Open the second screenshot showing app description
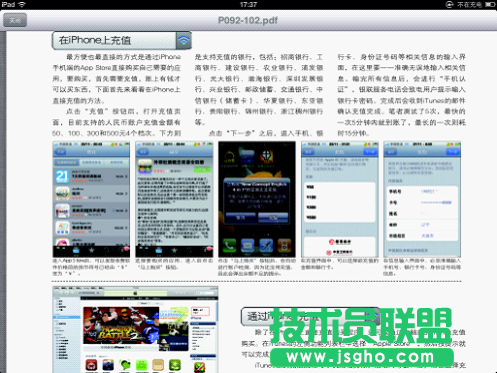 click(174, 199)
